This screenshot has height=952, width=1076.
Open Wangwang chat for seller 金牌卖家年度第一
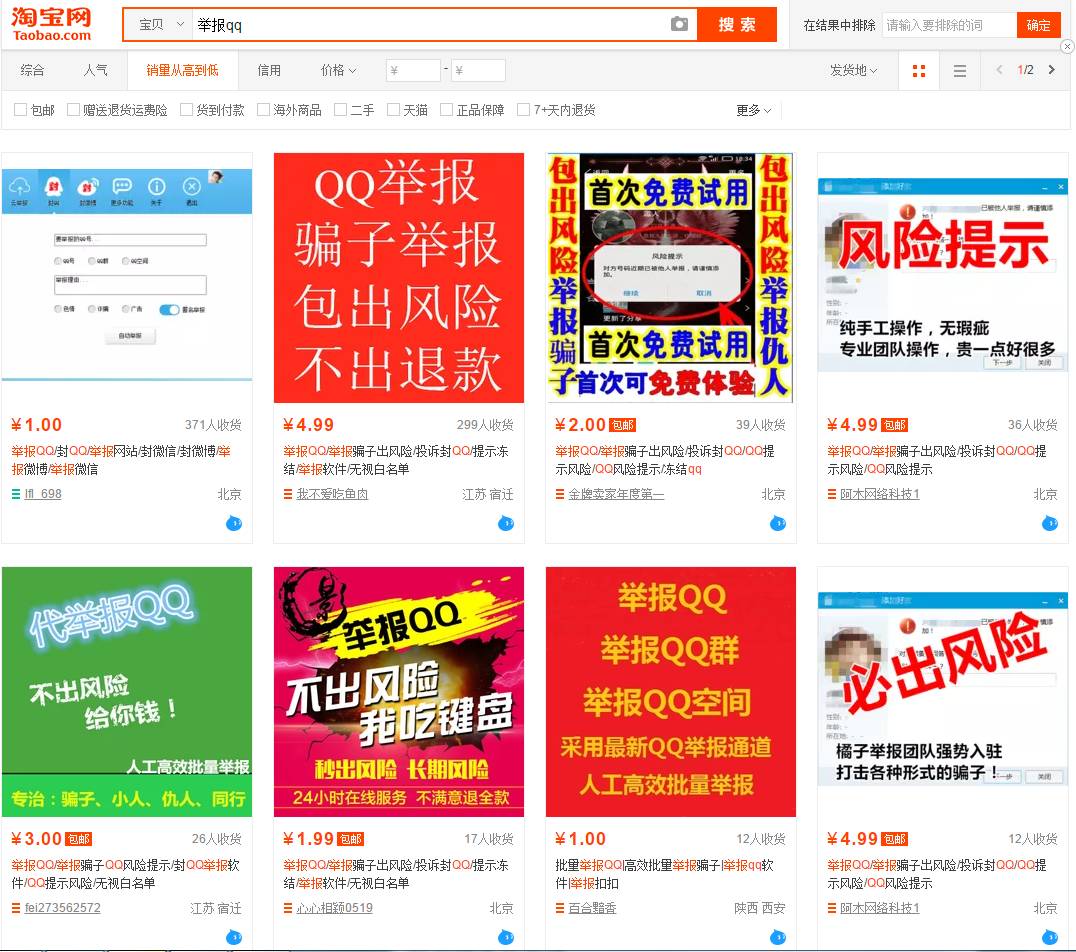tap(777, 524)
